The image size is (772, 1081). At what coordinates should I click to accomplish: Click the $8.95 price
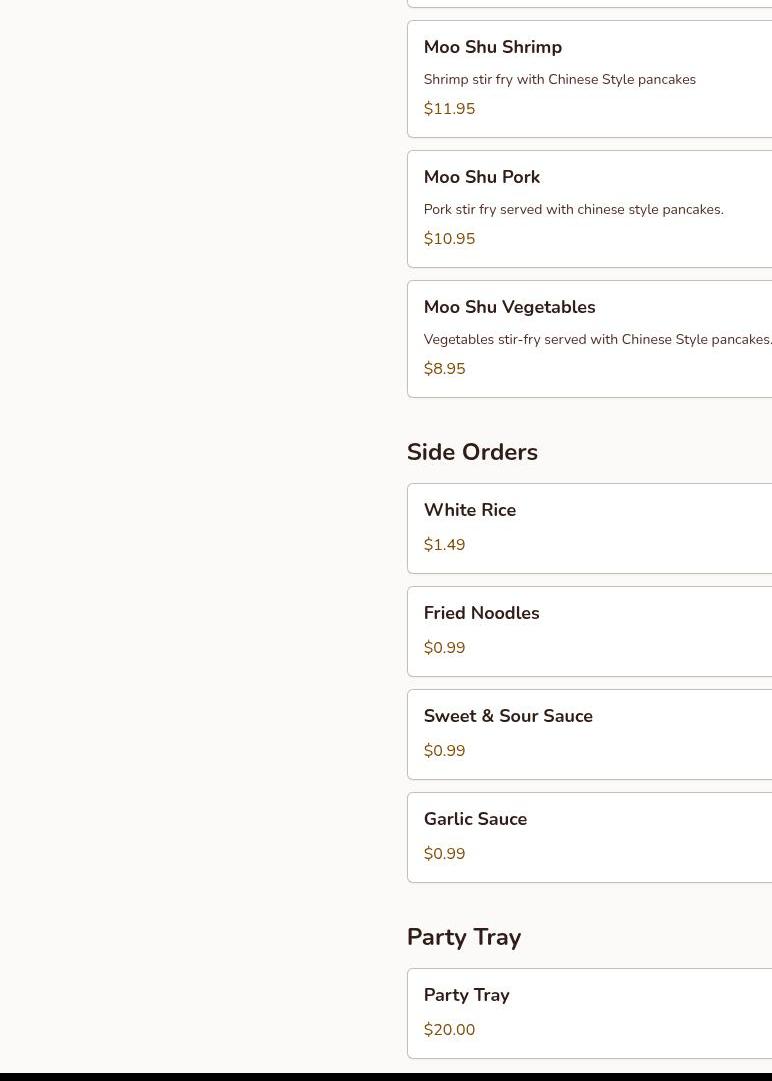[444, 369]
